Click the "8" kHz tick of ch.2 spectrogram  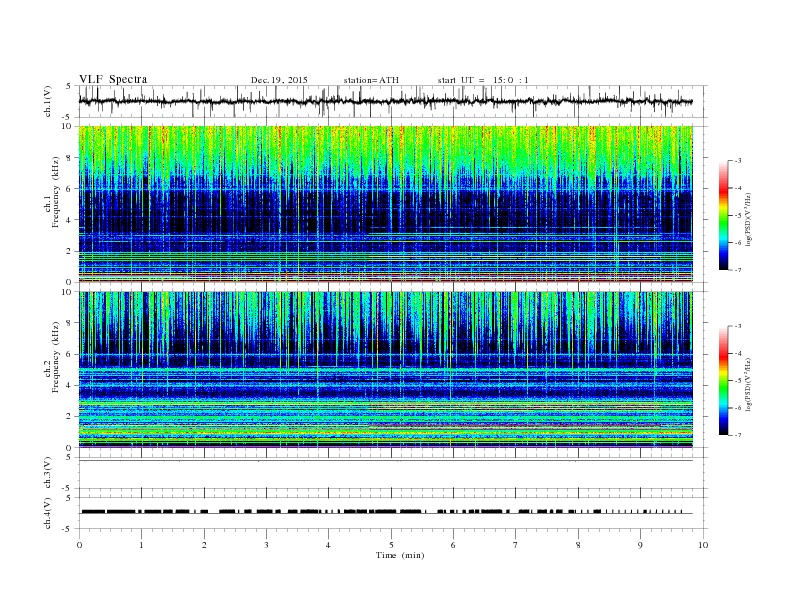(69, 323)
